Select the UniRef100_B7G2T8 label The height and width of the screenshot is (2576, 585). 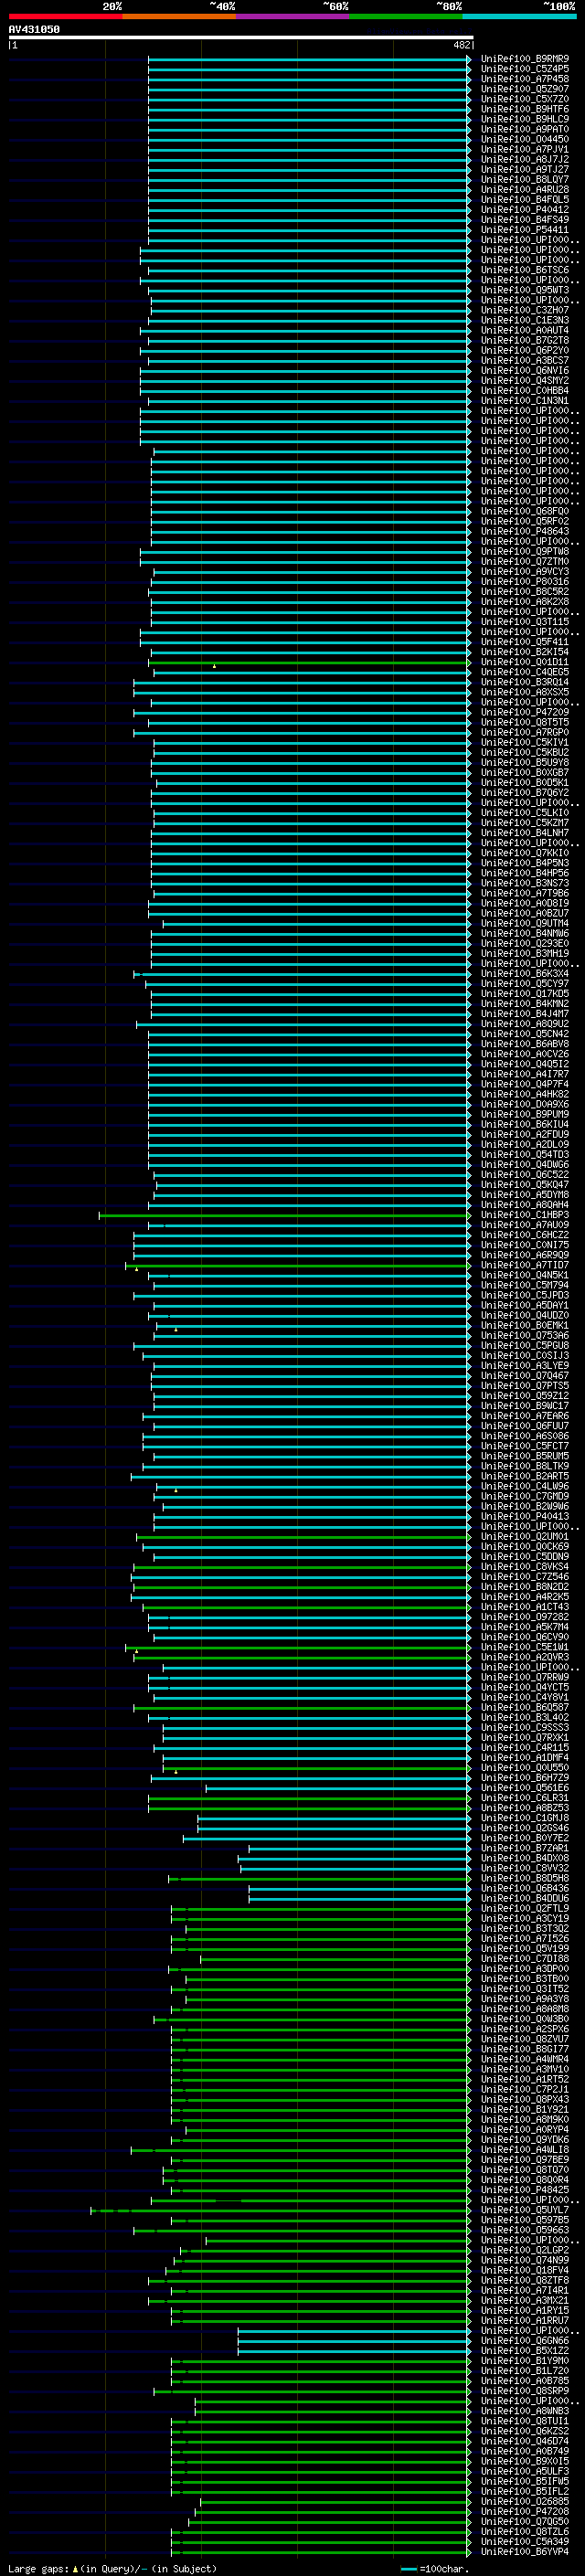click(525, 340)
